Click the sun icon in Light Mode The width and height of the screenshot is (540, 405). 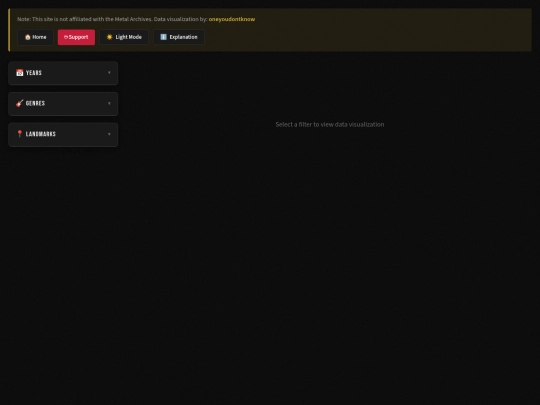(x=110, y=37)
